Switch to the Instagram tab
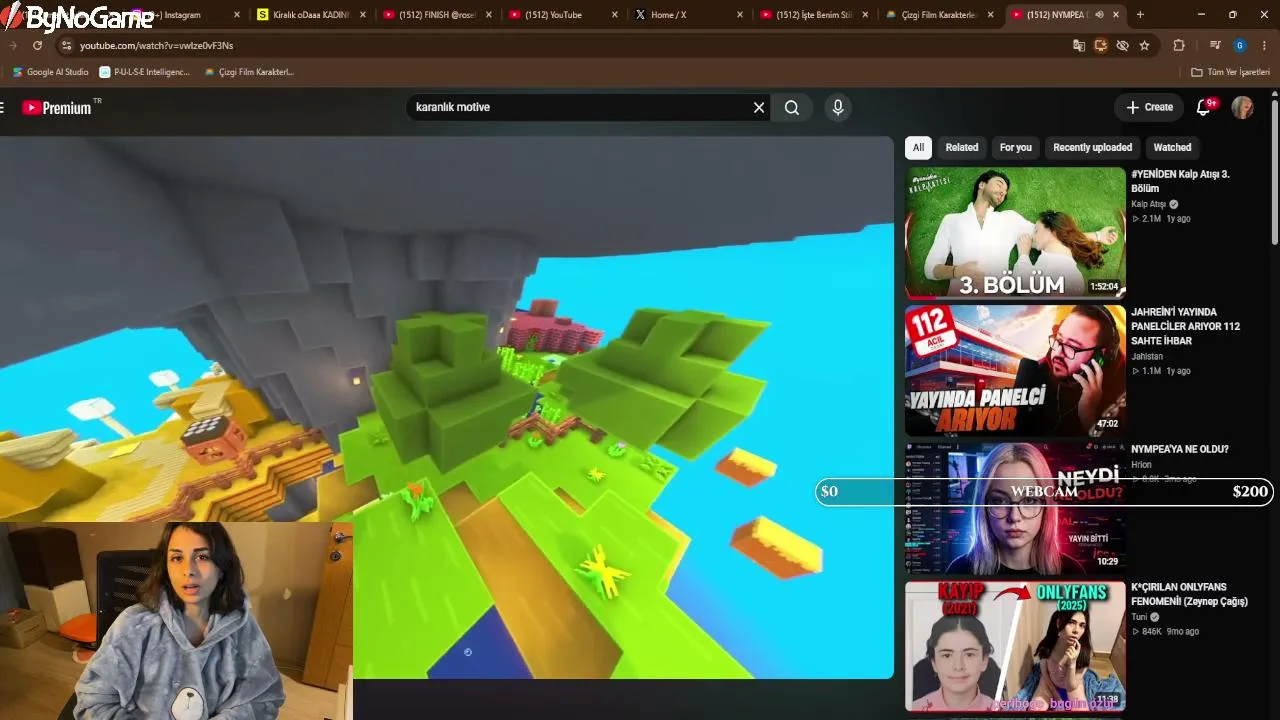Viewport: 1280px width, 720px height. [x=185, y=15]
